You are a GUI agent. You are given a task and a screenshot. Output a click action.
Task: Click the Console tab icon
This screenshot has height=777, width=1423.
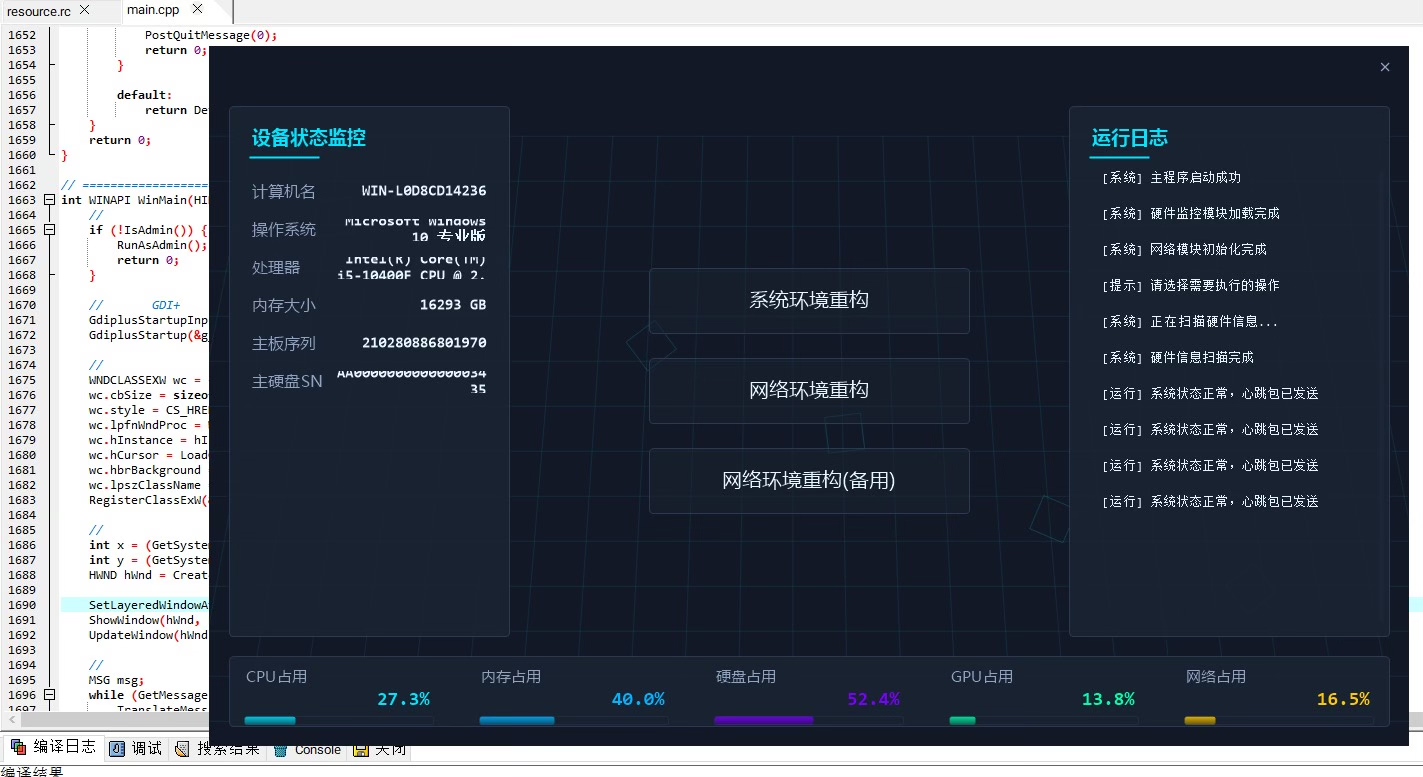click(280, 748)
